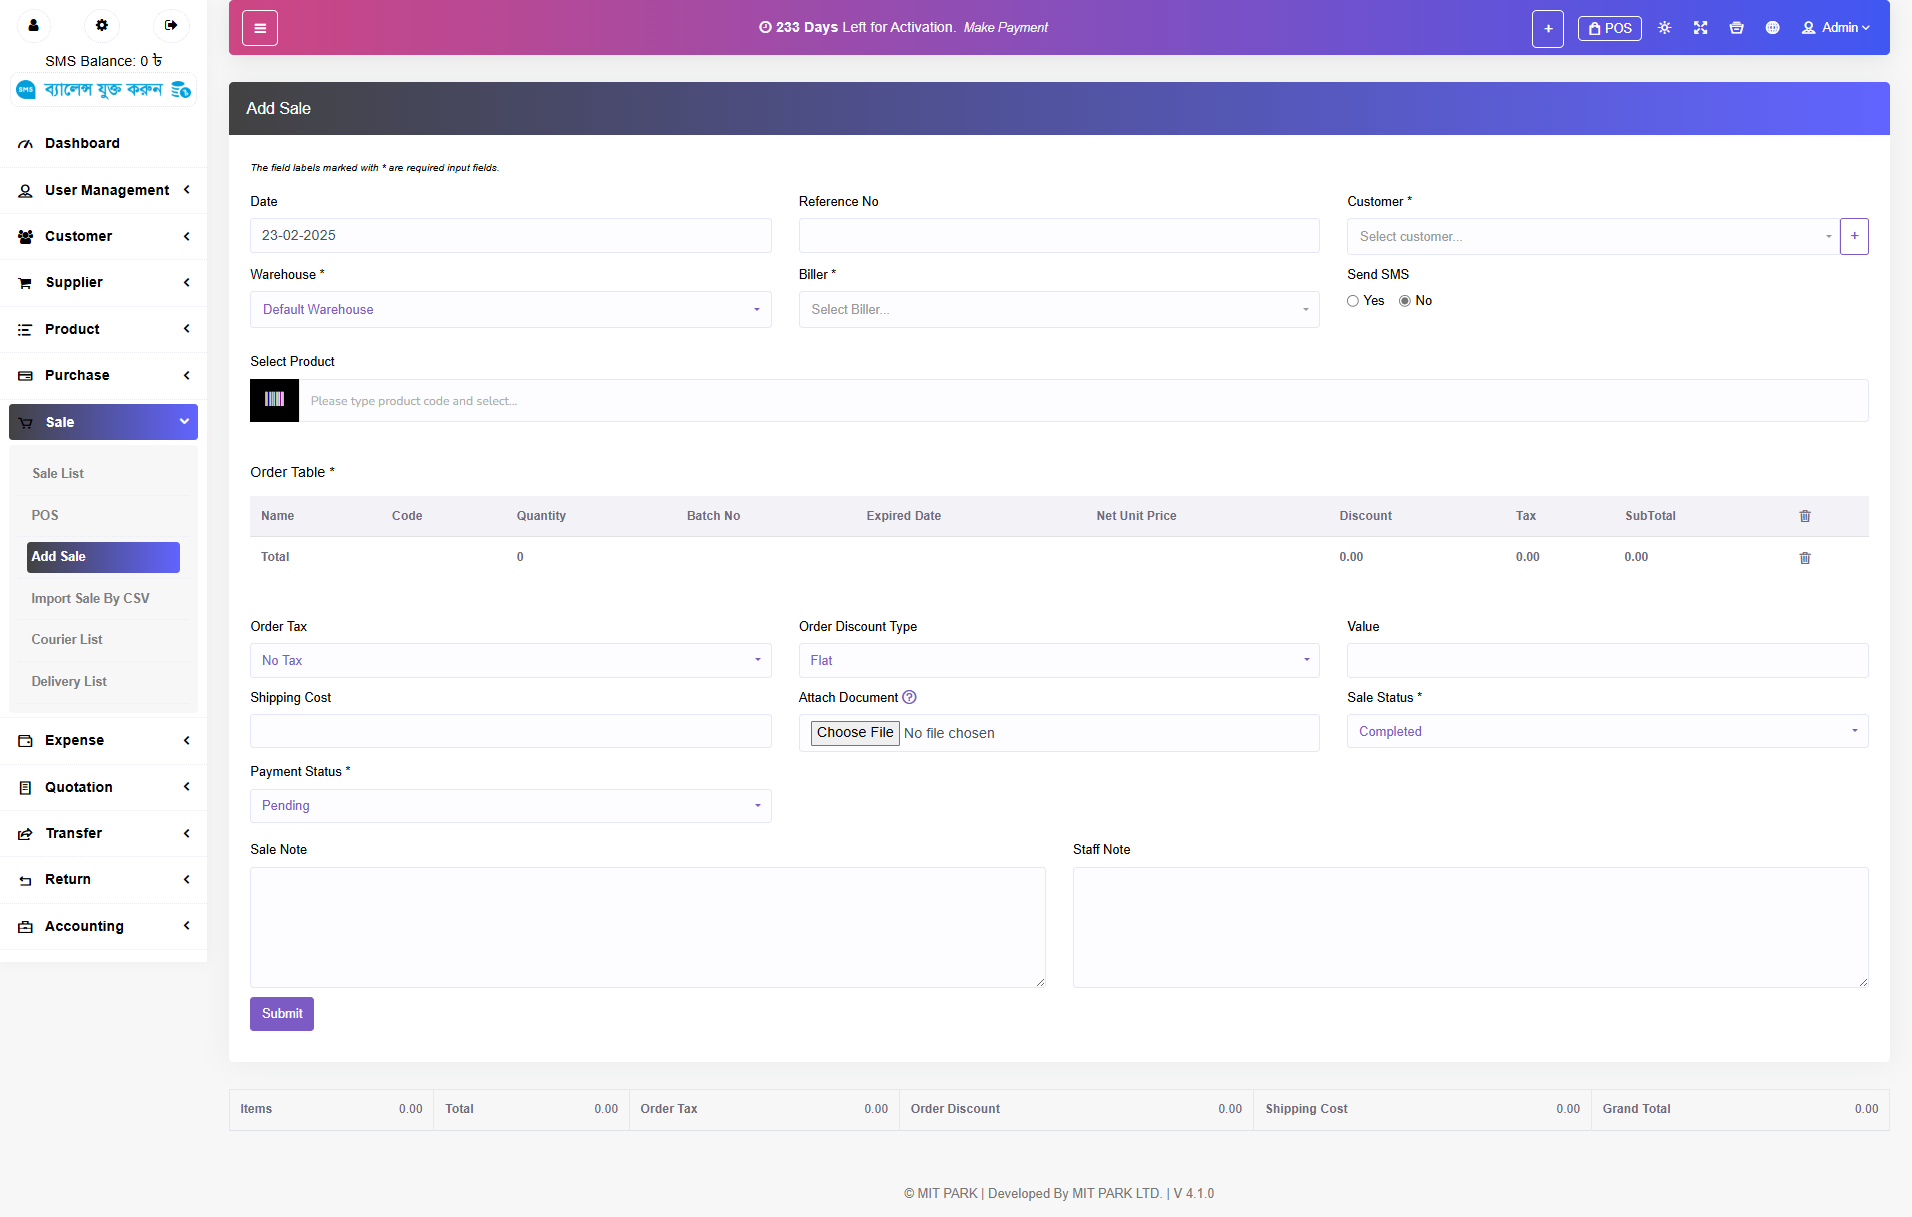Open the Sale Status dropdown
This screenshot has height=1217, width=1912.
point(1606,731)
